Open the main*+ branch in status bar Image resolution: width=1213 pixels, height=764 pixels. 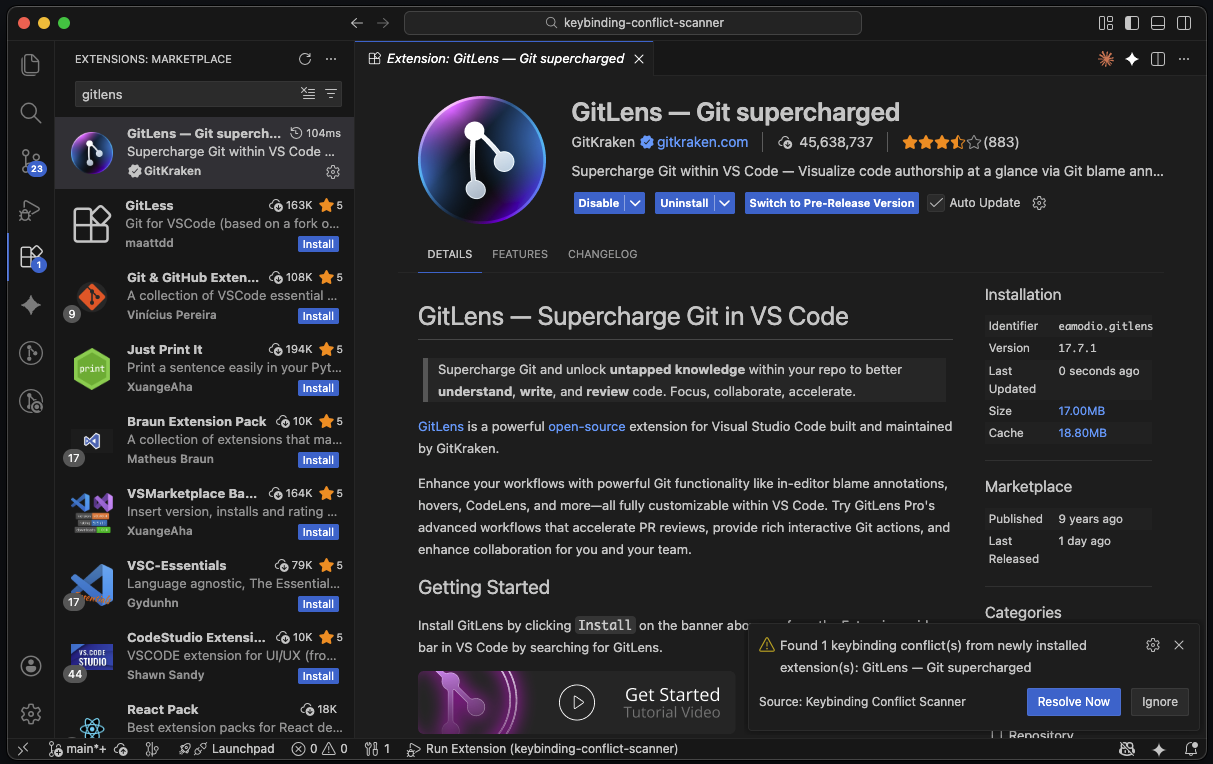coord(79,749)
